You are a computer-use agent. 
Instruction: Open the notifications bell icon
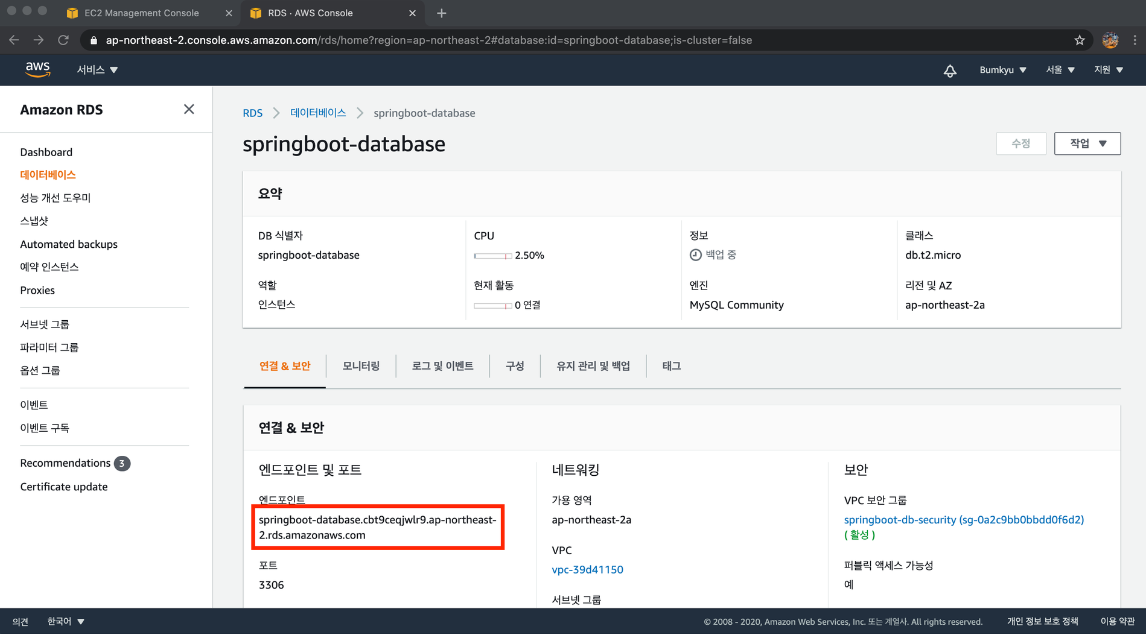950,71
